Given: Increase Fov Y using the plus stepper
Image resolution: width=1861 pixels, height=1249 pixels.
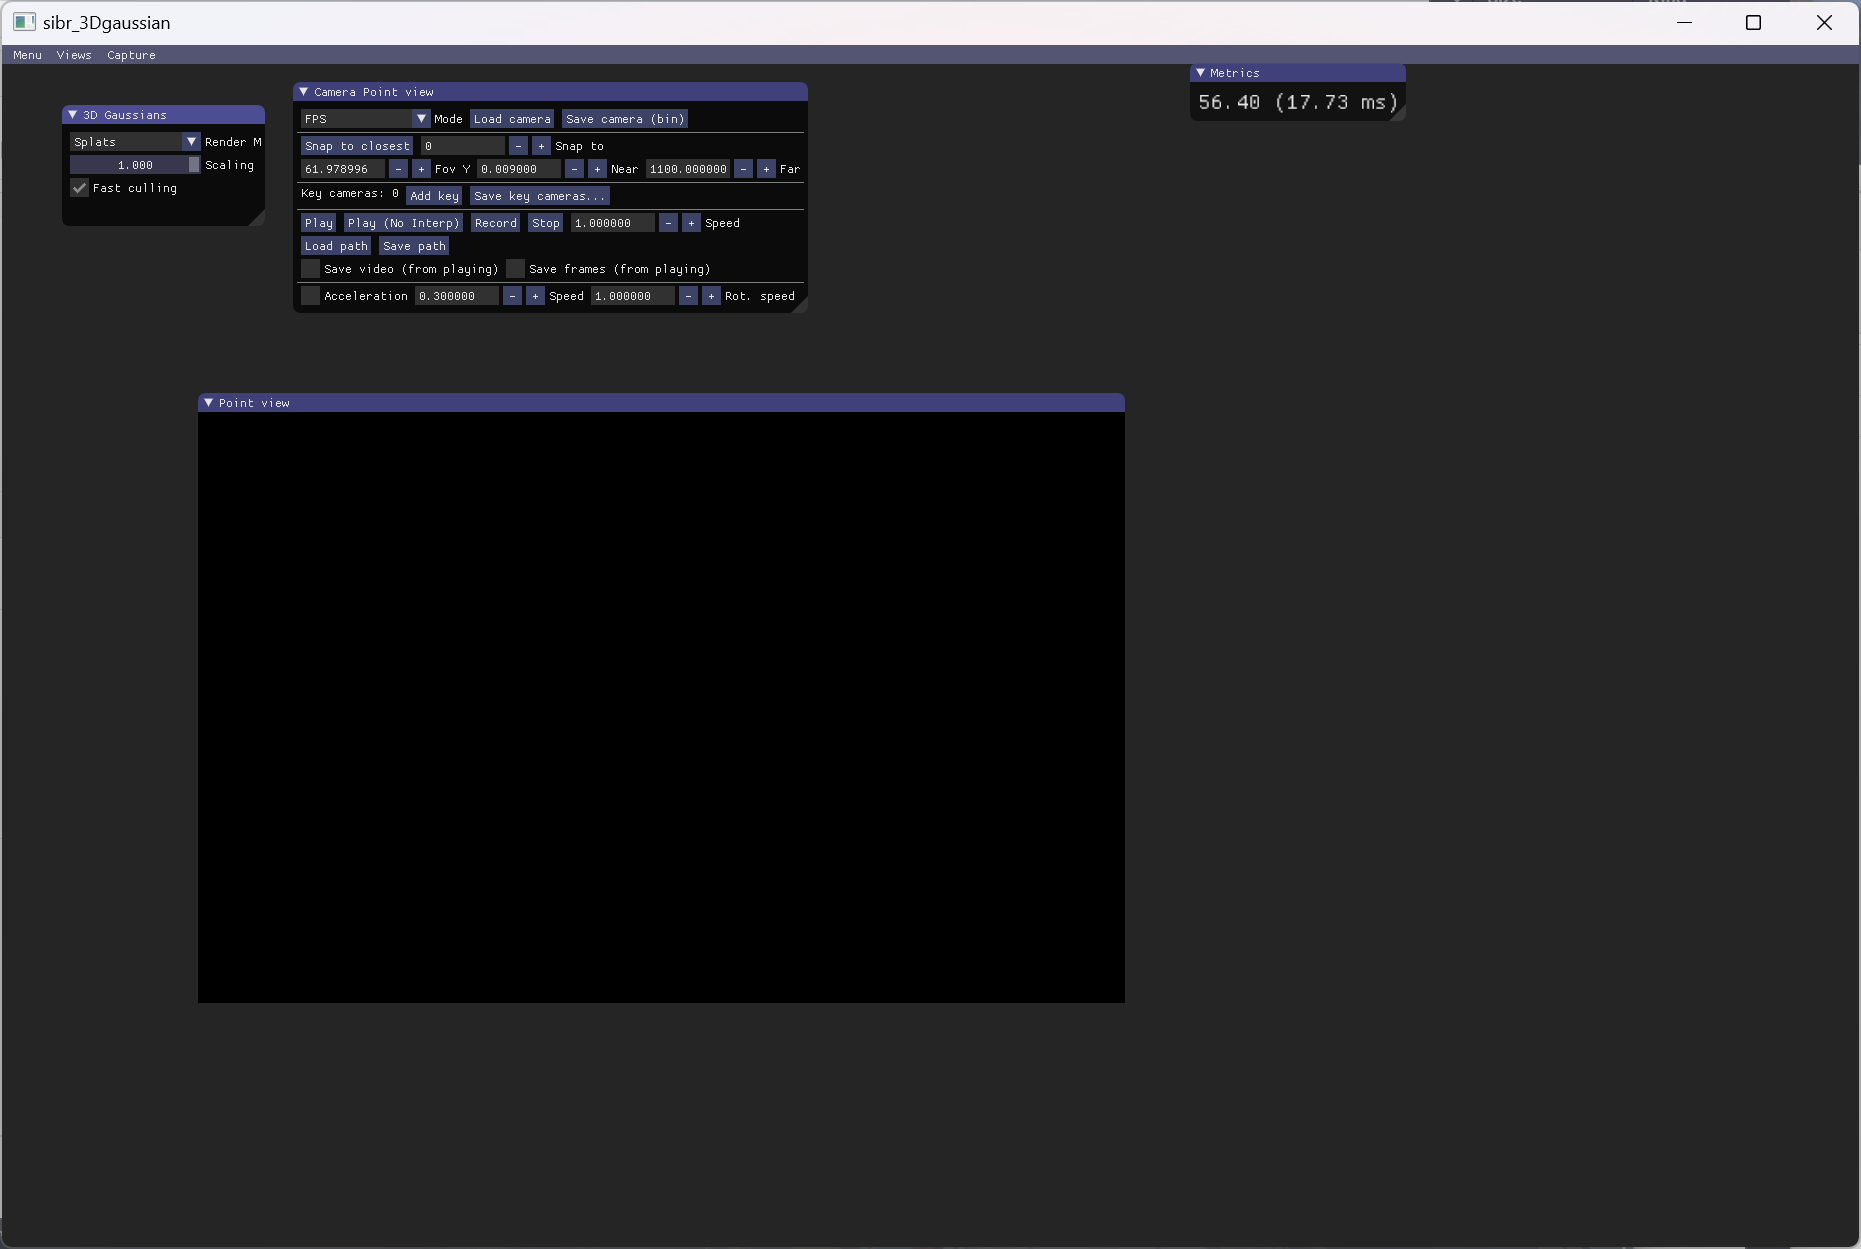Looking at the screenshot, I should click(x=420, y=169).
